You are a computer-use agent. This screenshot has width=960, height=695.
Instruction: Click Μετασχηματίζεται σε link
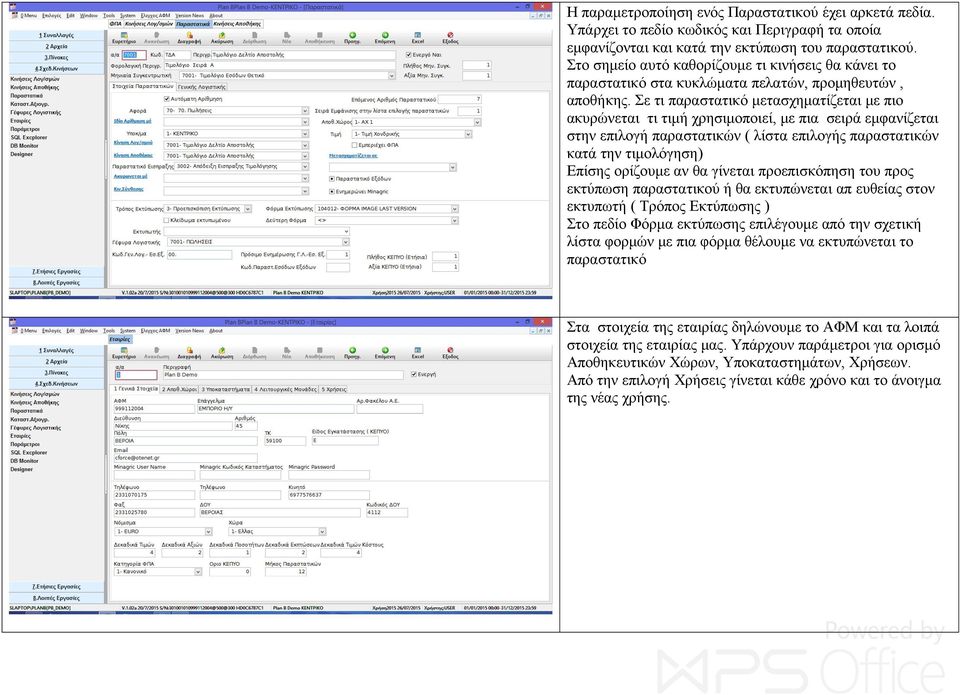point(353,156)
